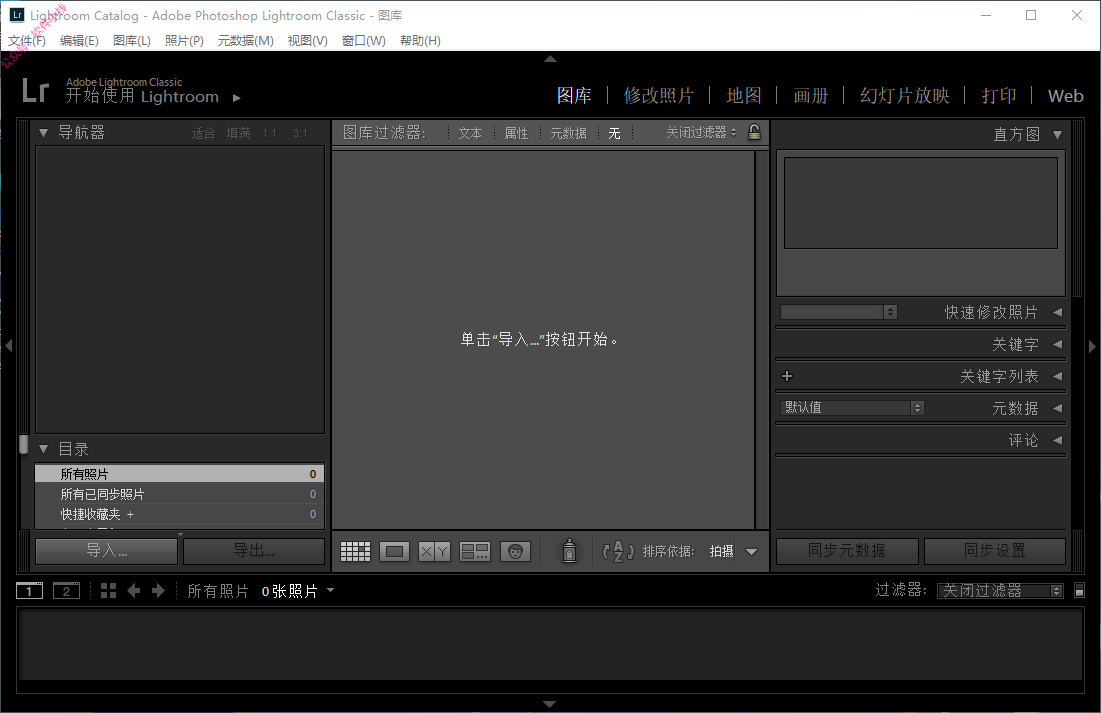The height and width of the screenshot is (713, 1101).
Task: Set navigator zoom to 填满
Action: pos(239,133)
